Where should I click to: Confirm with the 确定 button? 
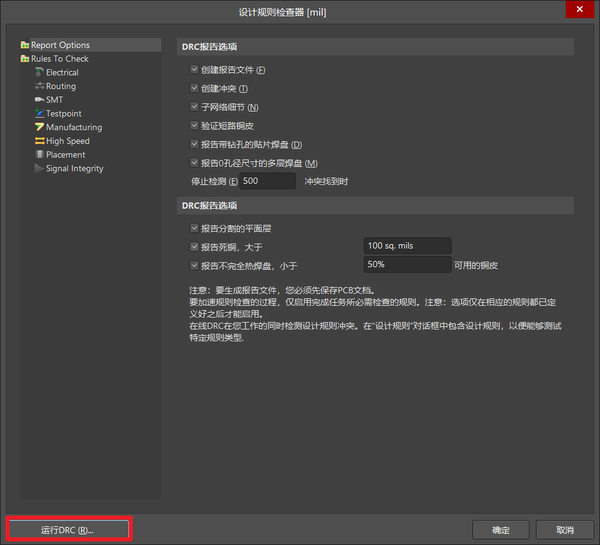pos(501,530)
